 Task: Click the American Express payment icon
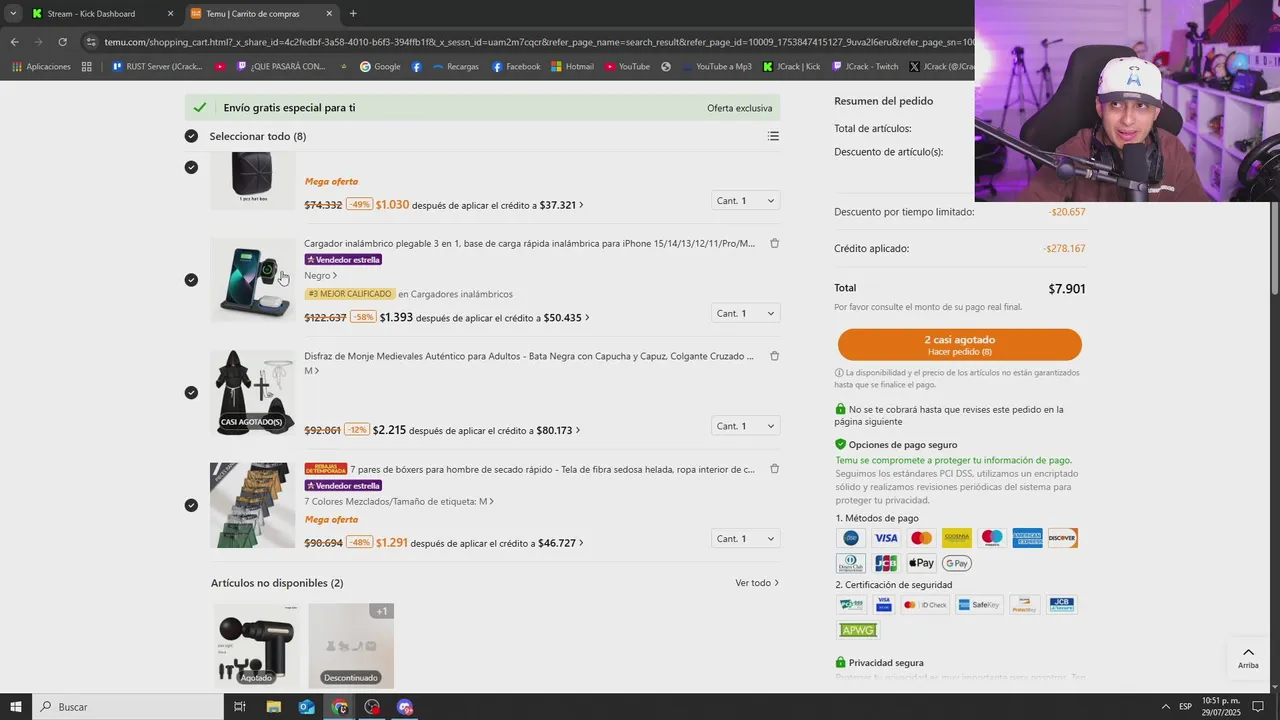pyautogui.click(x=1027, y=538)
